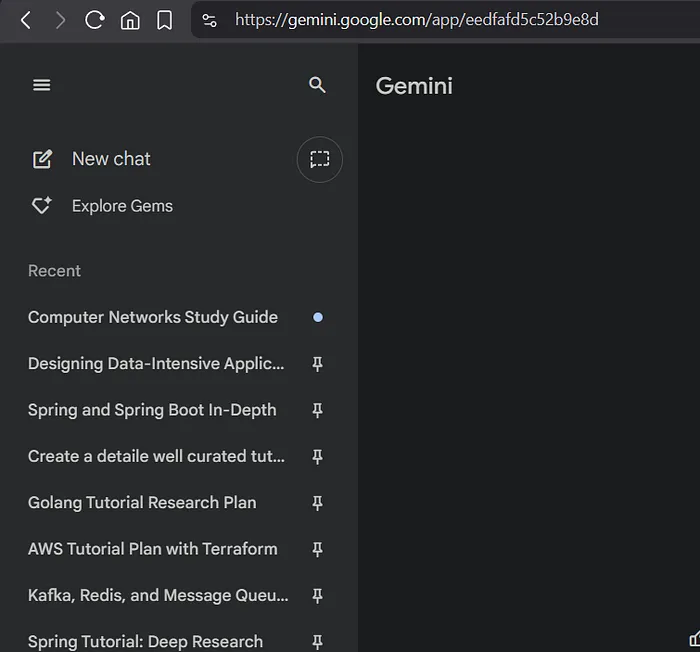This screenshot has width=700, height=652.
Task: Open site settings icon in address bar
Action: [x=209, y=20]
